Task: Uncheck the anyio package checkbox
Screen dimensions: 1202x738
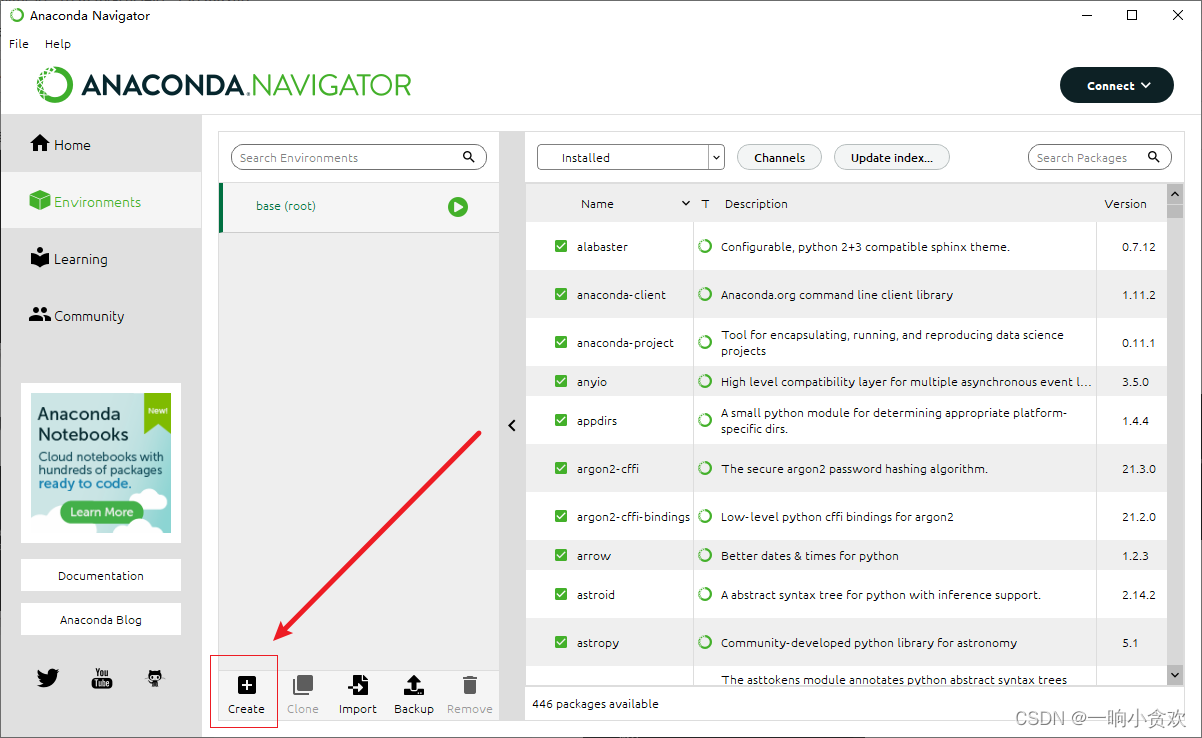Action: pyautogui.click(x=561, y=381)
